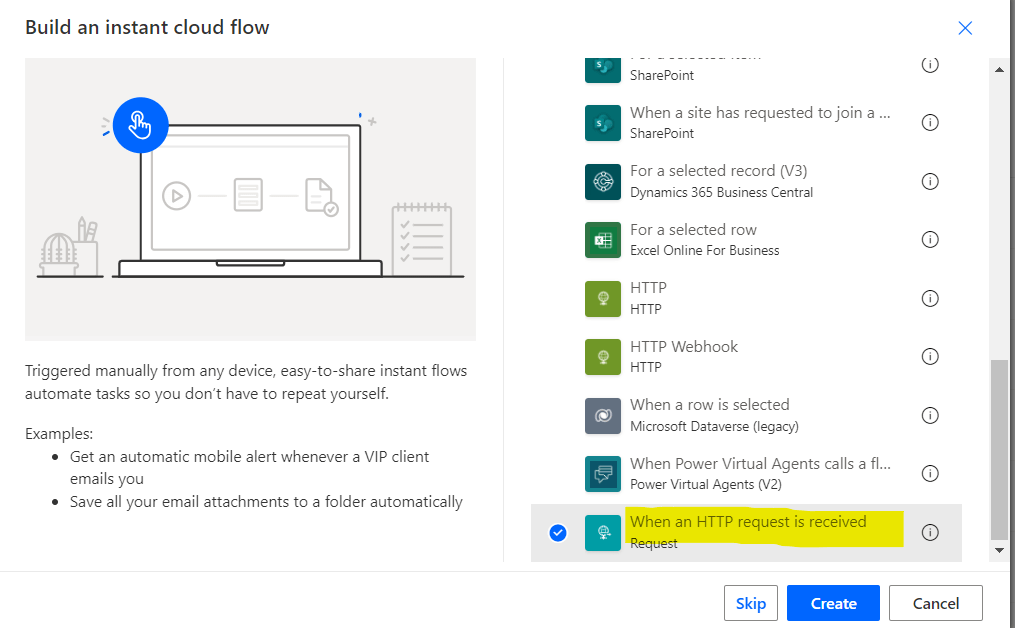The height and width of the screenshot is (628, 1015).
Task: Click the Create button
Action: click(x=833, y=603)
